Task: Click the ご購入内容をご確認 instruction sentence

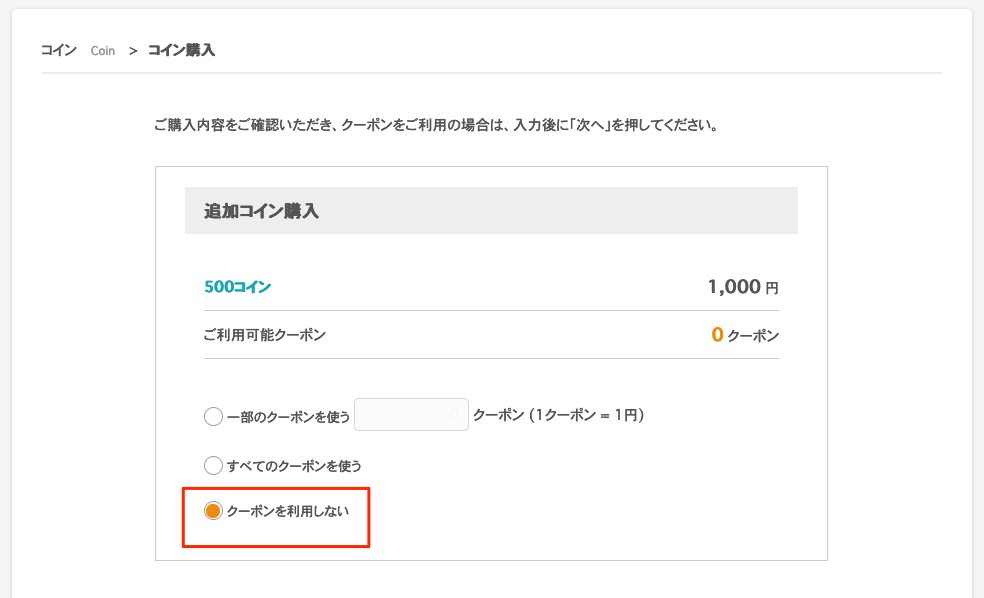Action: pyautogui.click(x=436, y=125)
